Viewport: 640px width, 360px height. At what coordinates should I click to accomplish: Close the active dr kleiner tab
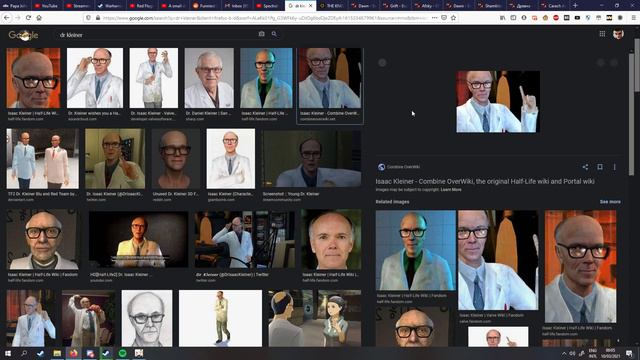tap(311, 6)
